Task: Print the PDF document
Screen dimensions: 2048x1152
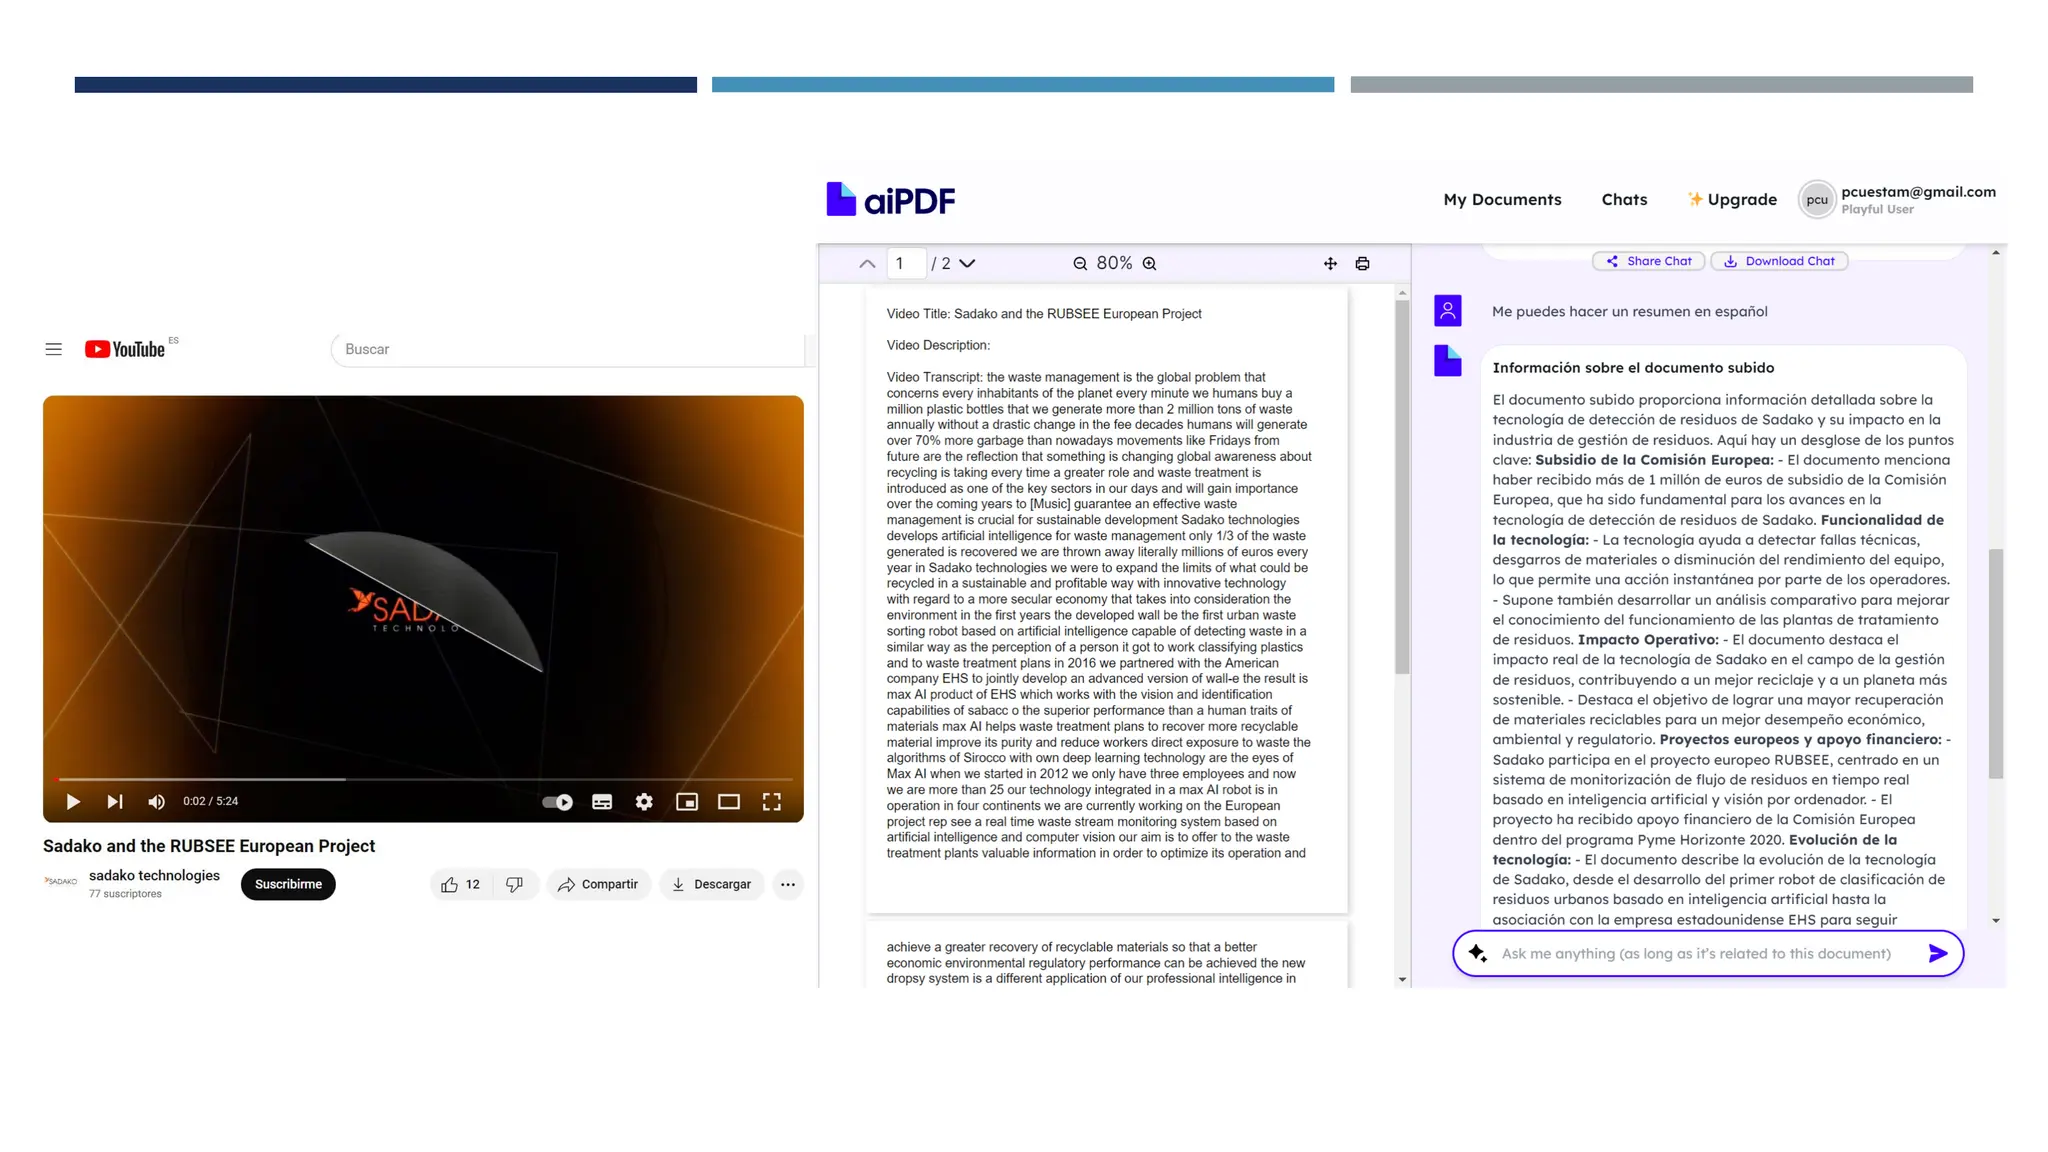Action: pos(1362,264)
